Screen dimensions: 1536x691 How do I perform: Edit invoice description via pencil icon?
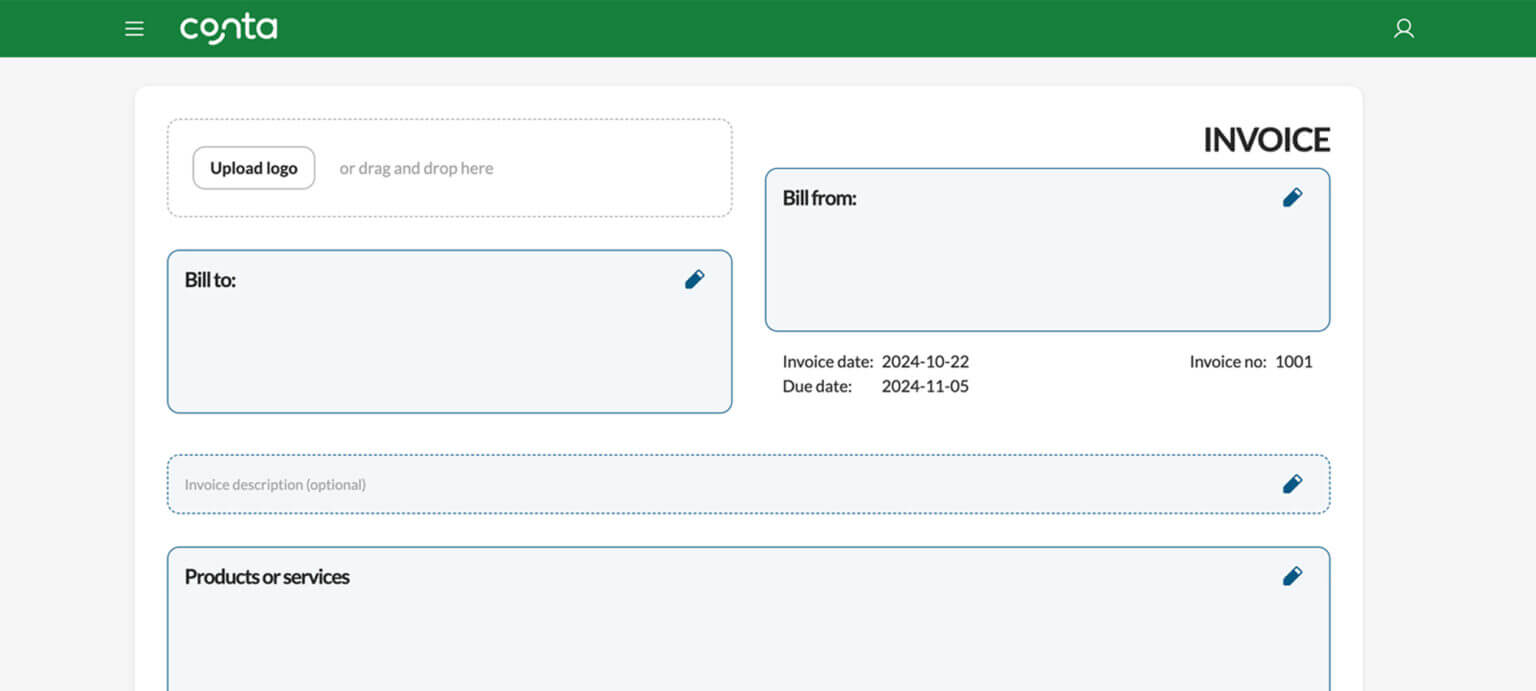pyautogui.click(x=1292, y=484)
